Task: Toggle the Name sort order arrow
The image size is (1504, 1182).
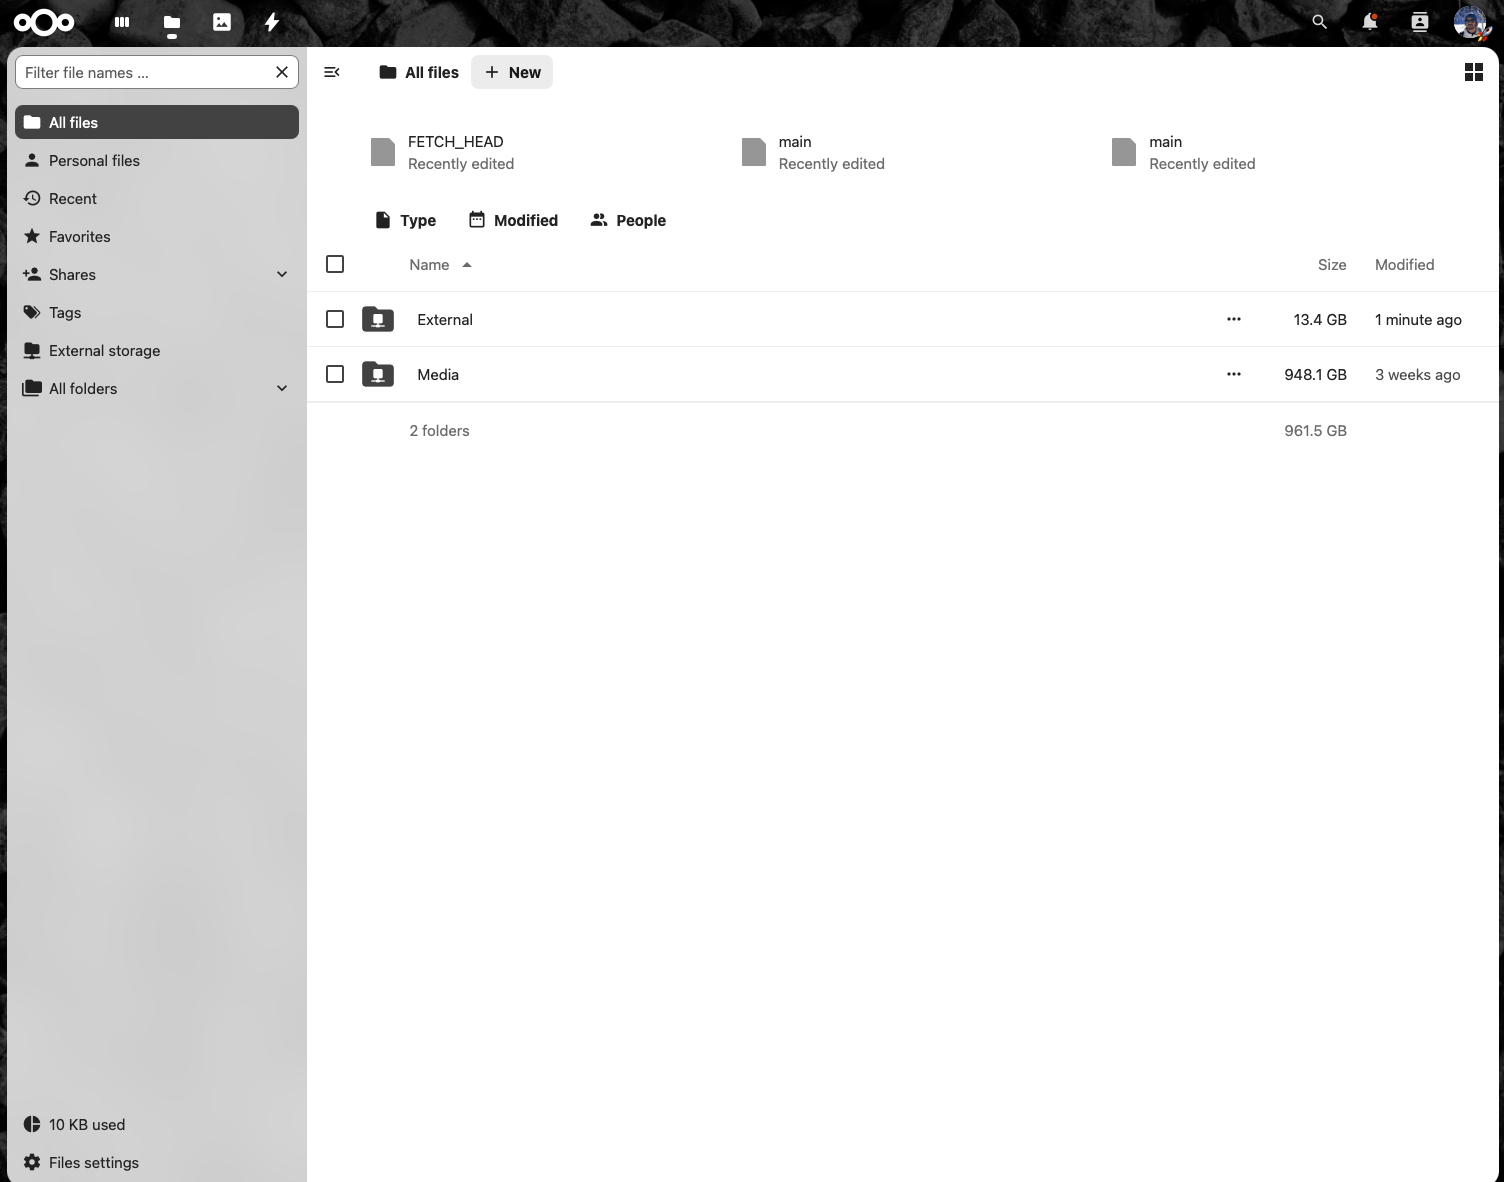Action: coord(466,264)
